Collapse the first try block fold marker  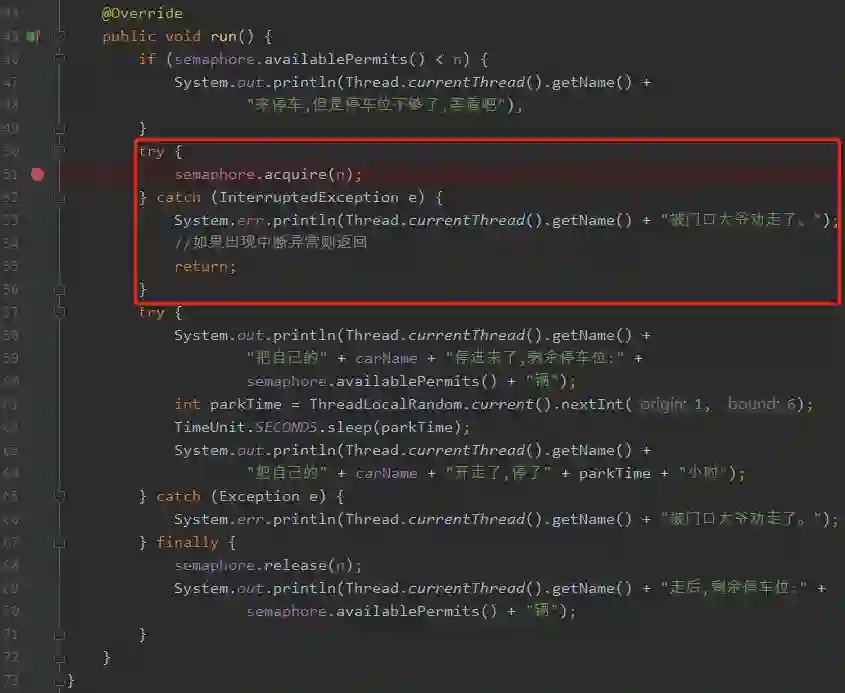coord(60,150)
